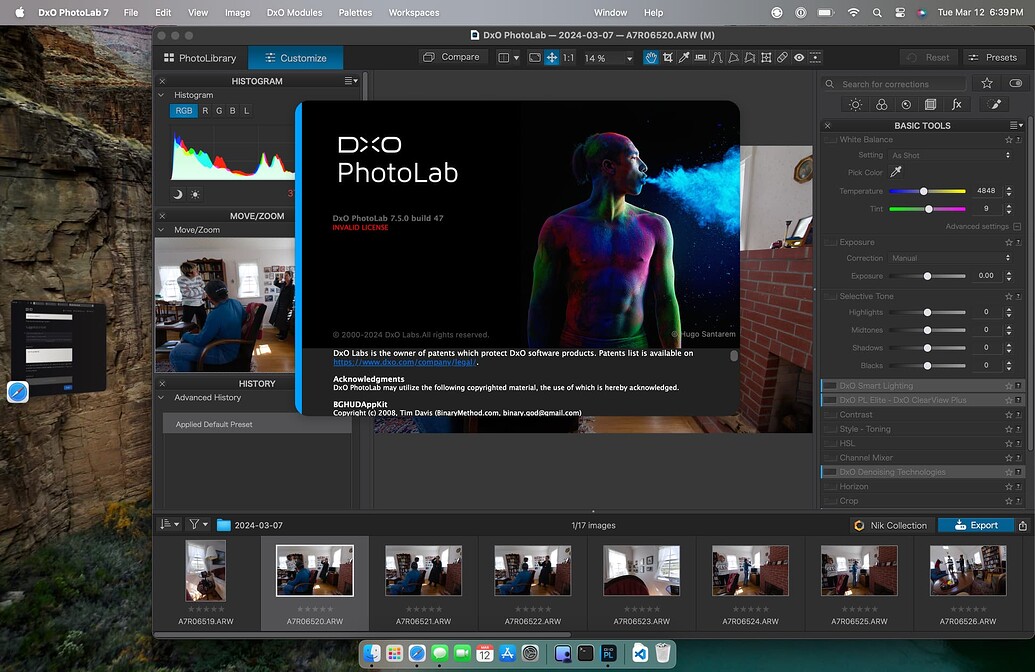1035x672 pixels.
Task: Open the Presets button
Action: (992, 57)
